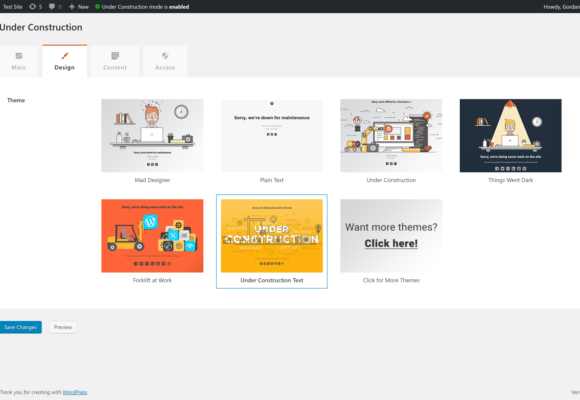This screenshot has width=580, height=400.
Task: Pick the Things Went Dark theme
Action: pos(510,135)
